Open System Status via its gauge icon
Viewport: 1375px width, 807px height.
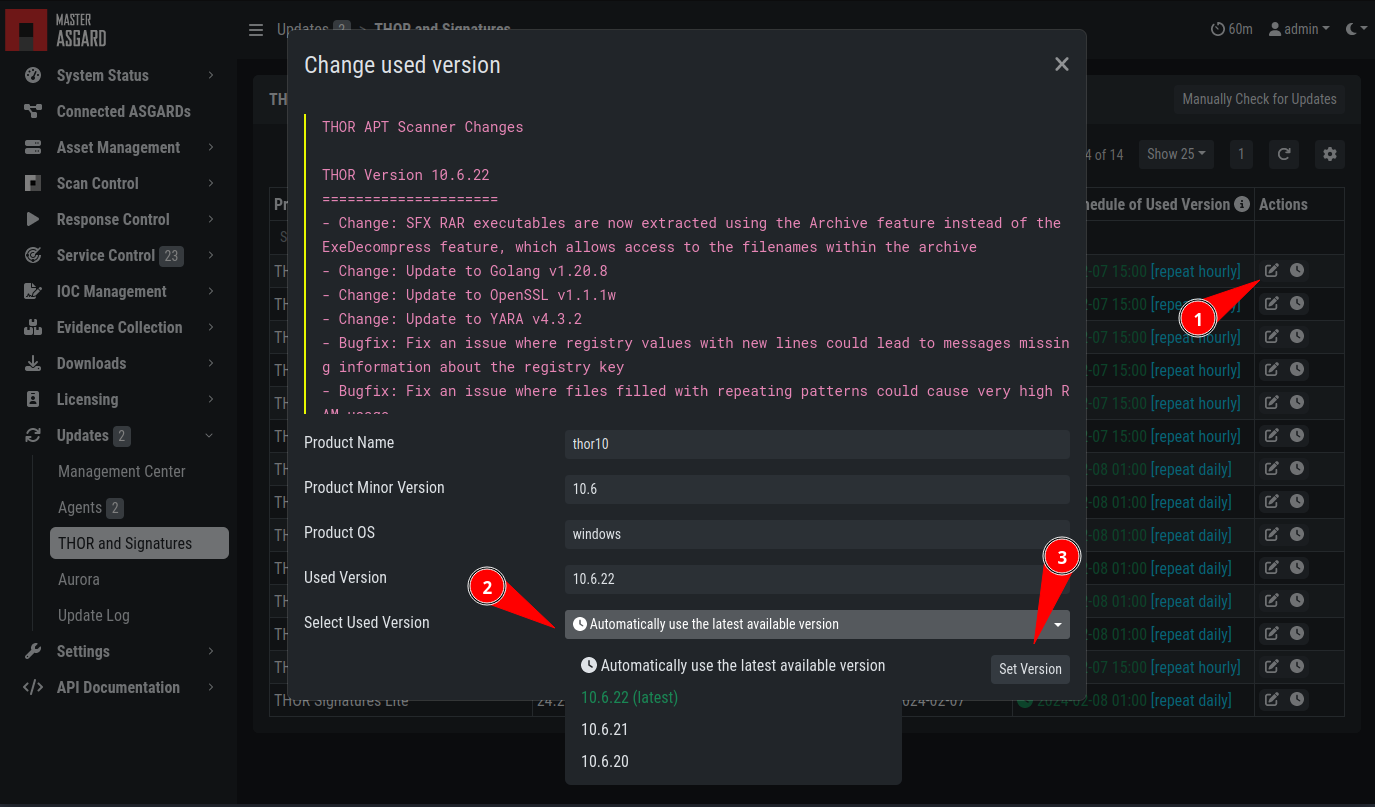pos(33,75)
